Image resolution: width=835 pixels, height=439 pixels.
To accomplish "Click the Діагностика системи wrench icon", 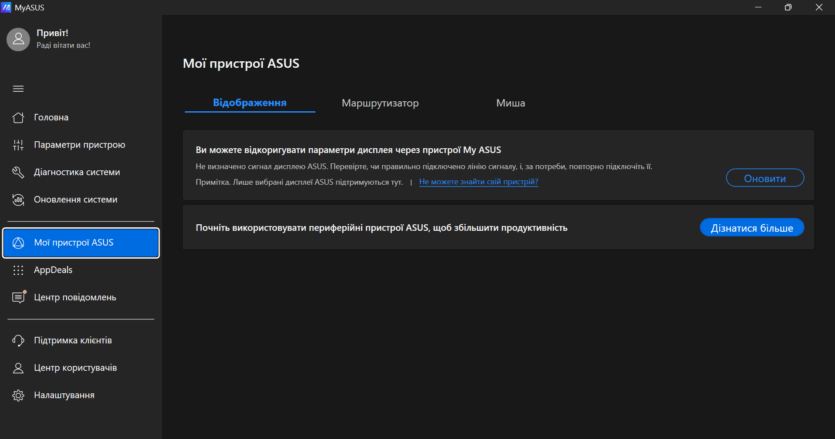I will click(x=18, y=172).
